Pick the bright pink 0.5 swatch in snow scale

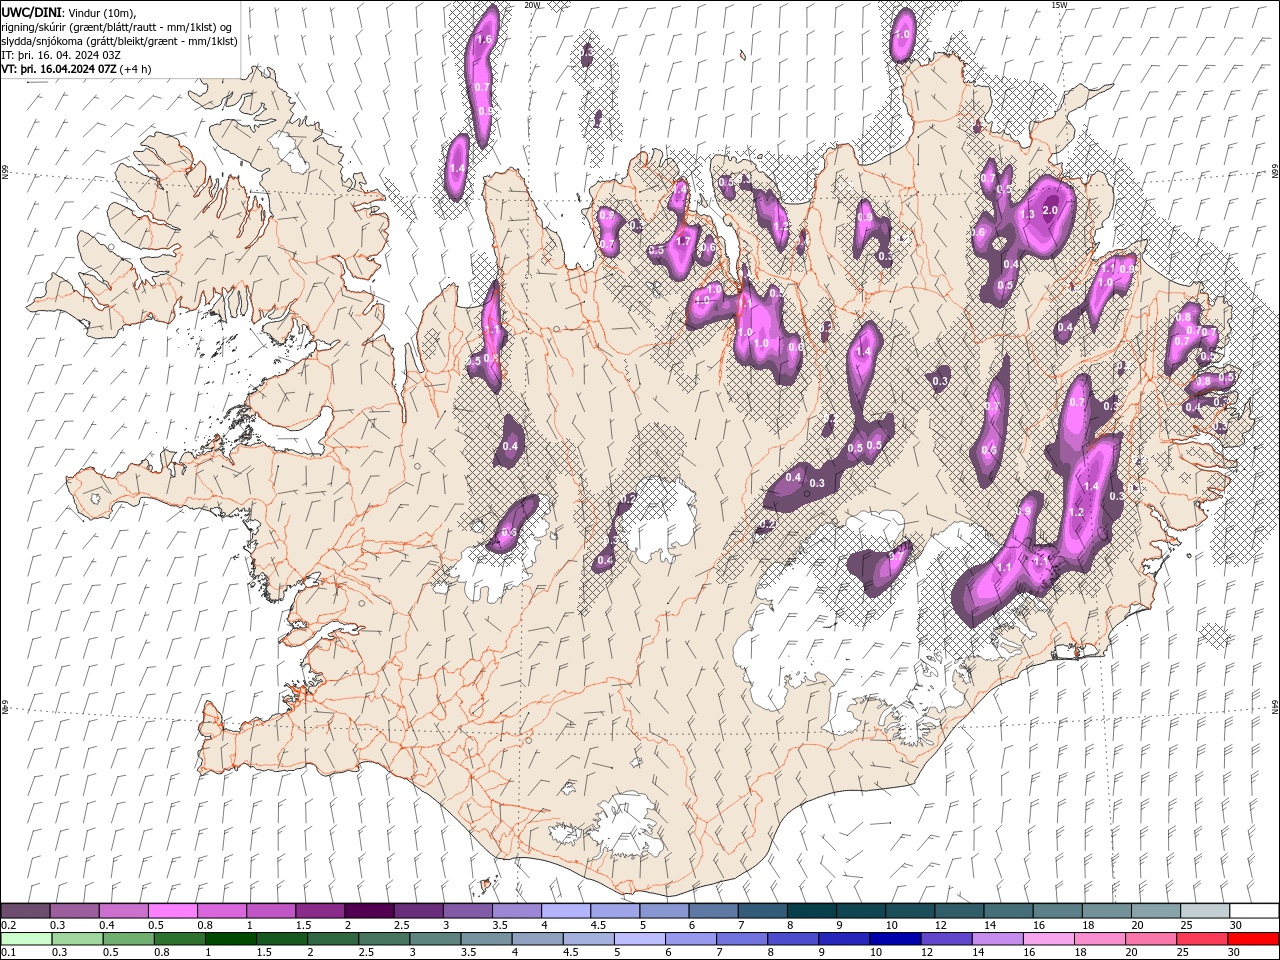click(x=172, y=911)
